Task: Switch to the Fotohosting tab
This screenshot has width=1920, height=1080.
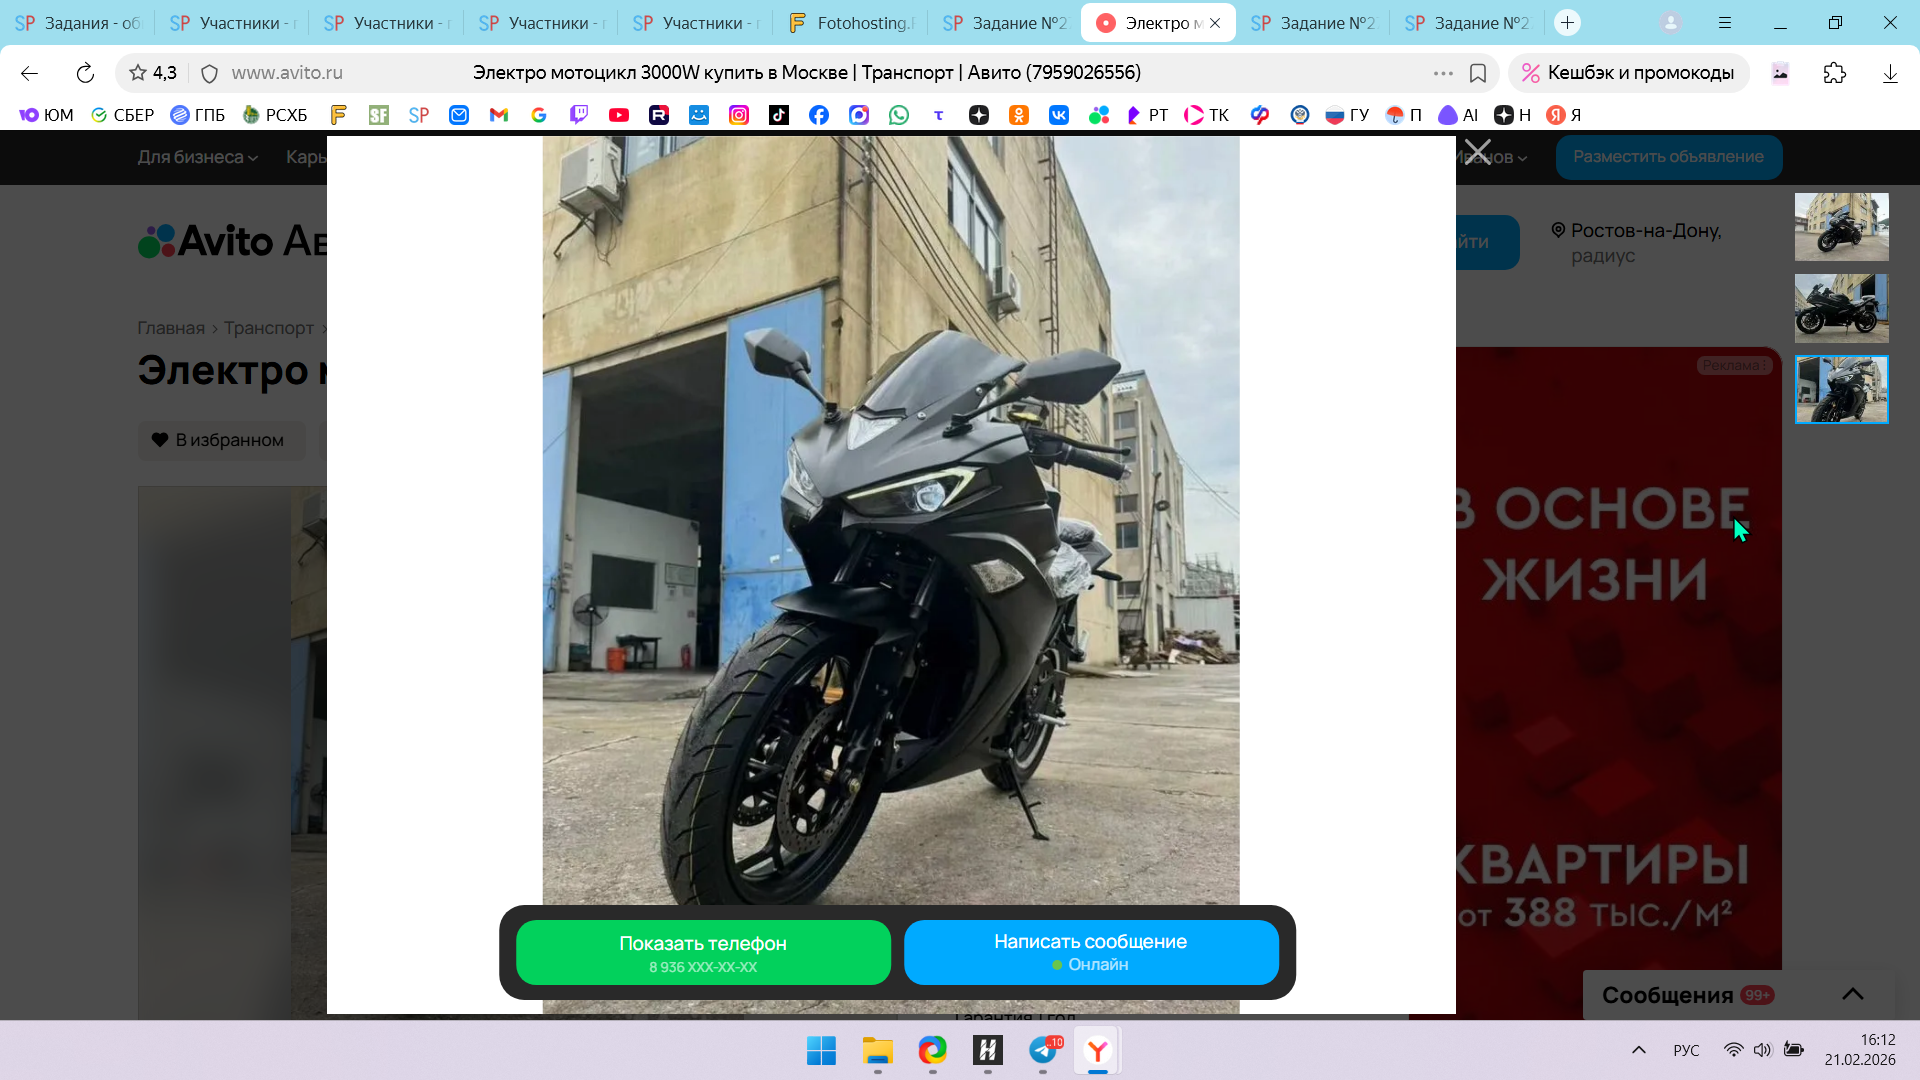Action: (853, 22)
